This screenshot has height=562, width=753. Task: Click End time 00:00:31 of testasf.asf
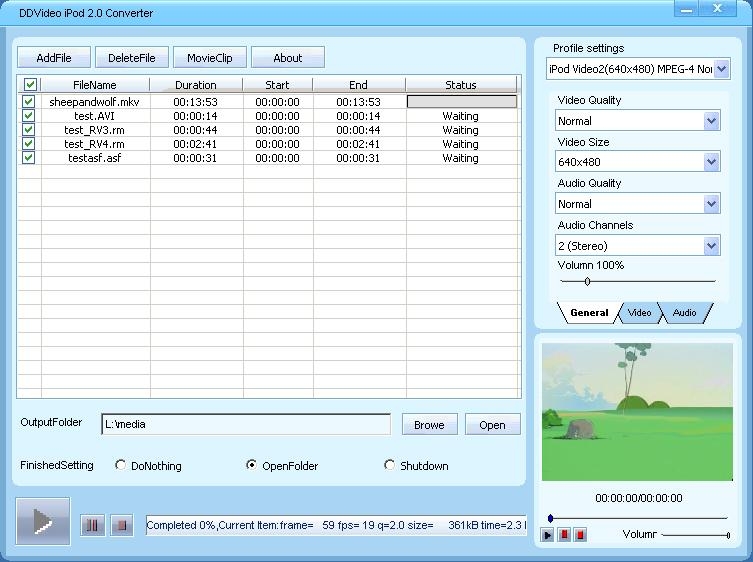[x=358, y=158]
